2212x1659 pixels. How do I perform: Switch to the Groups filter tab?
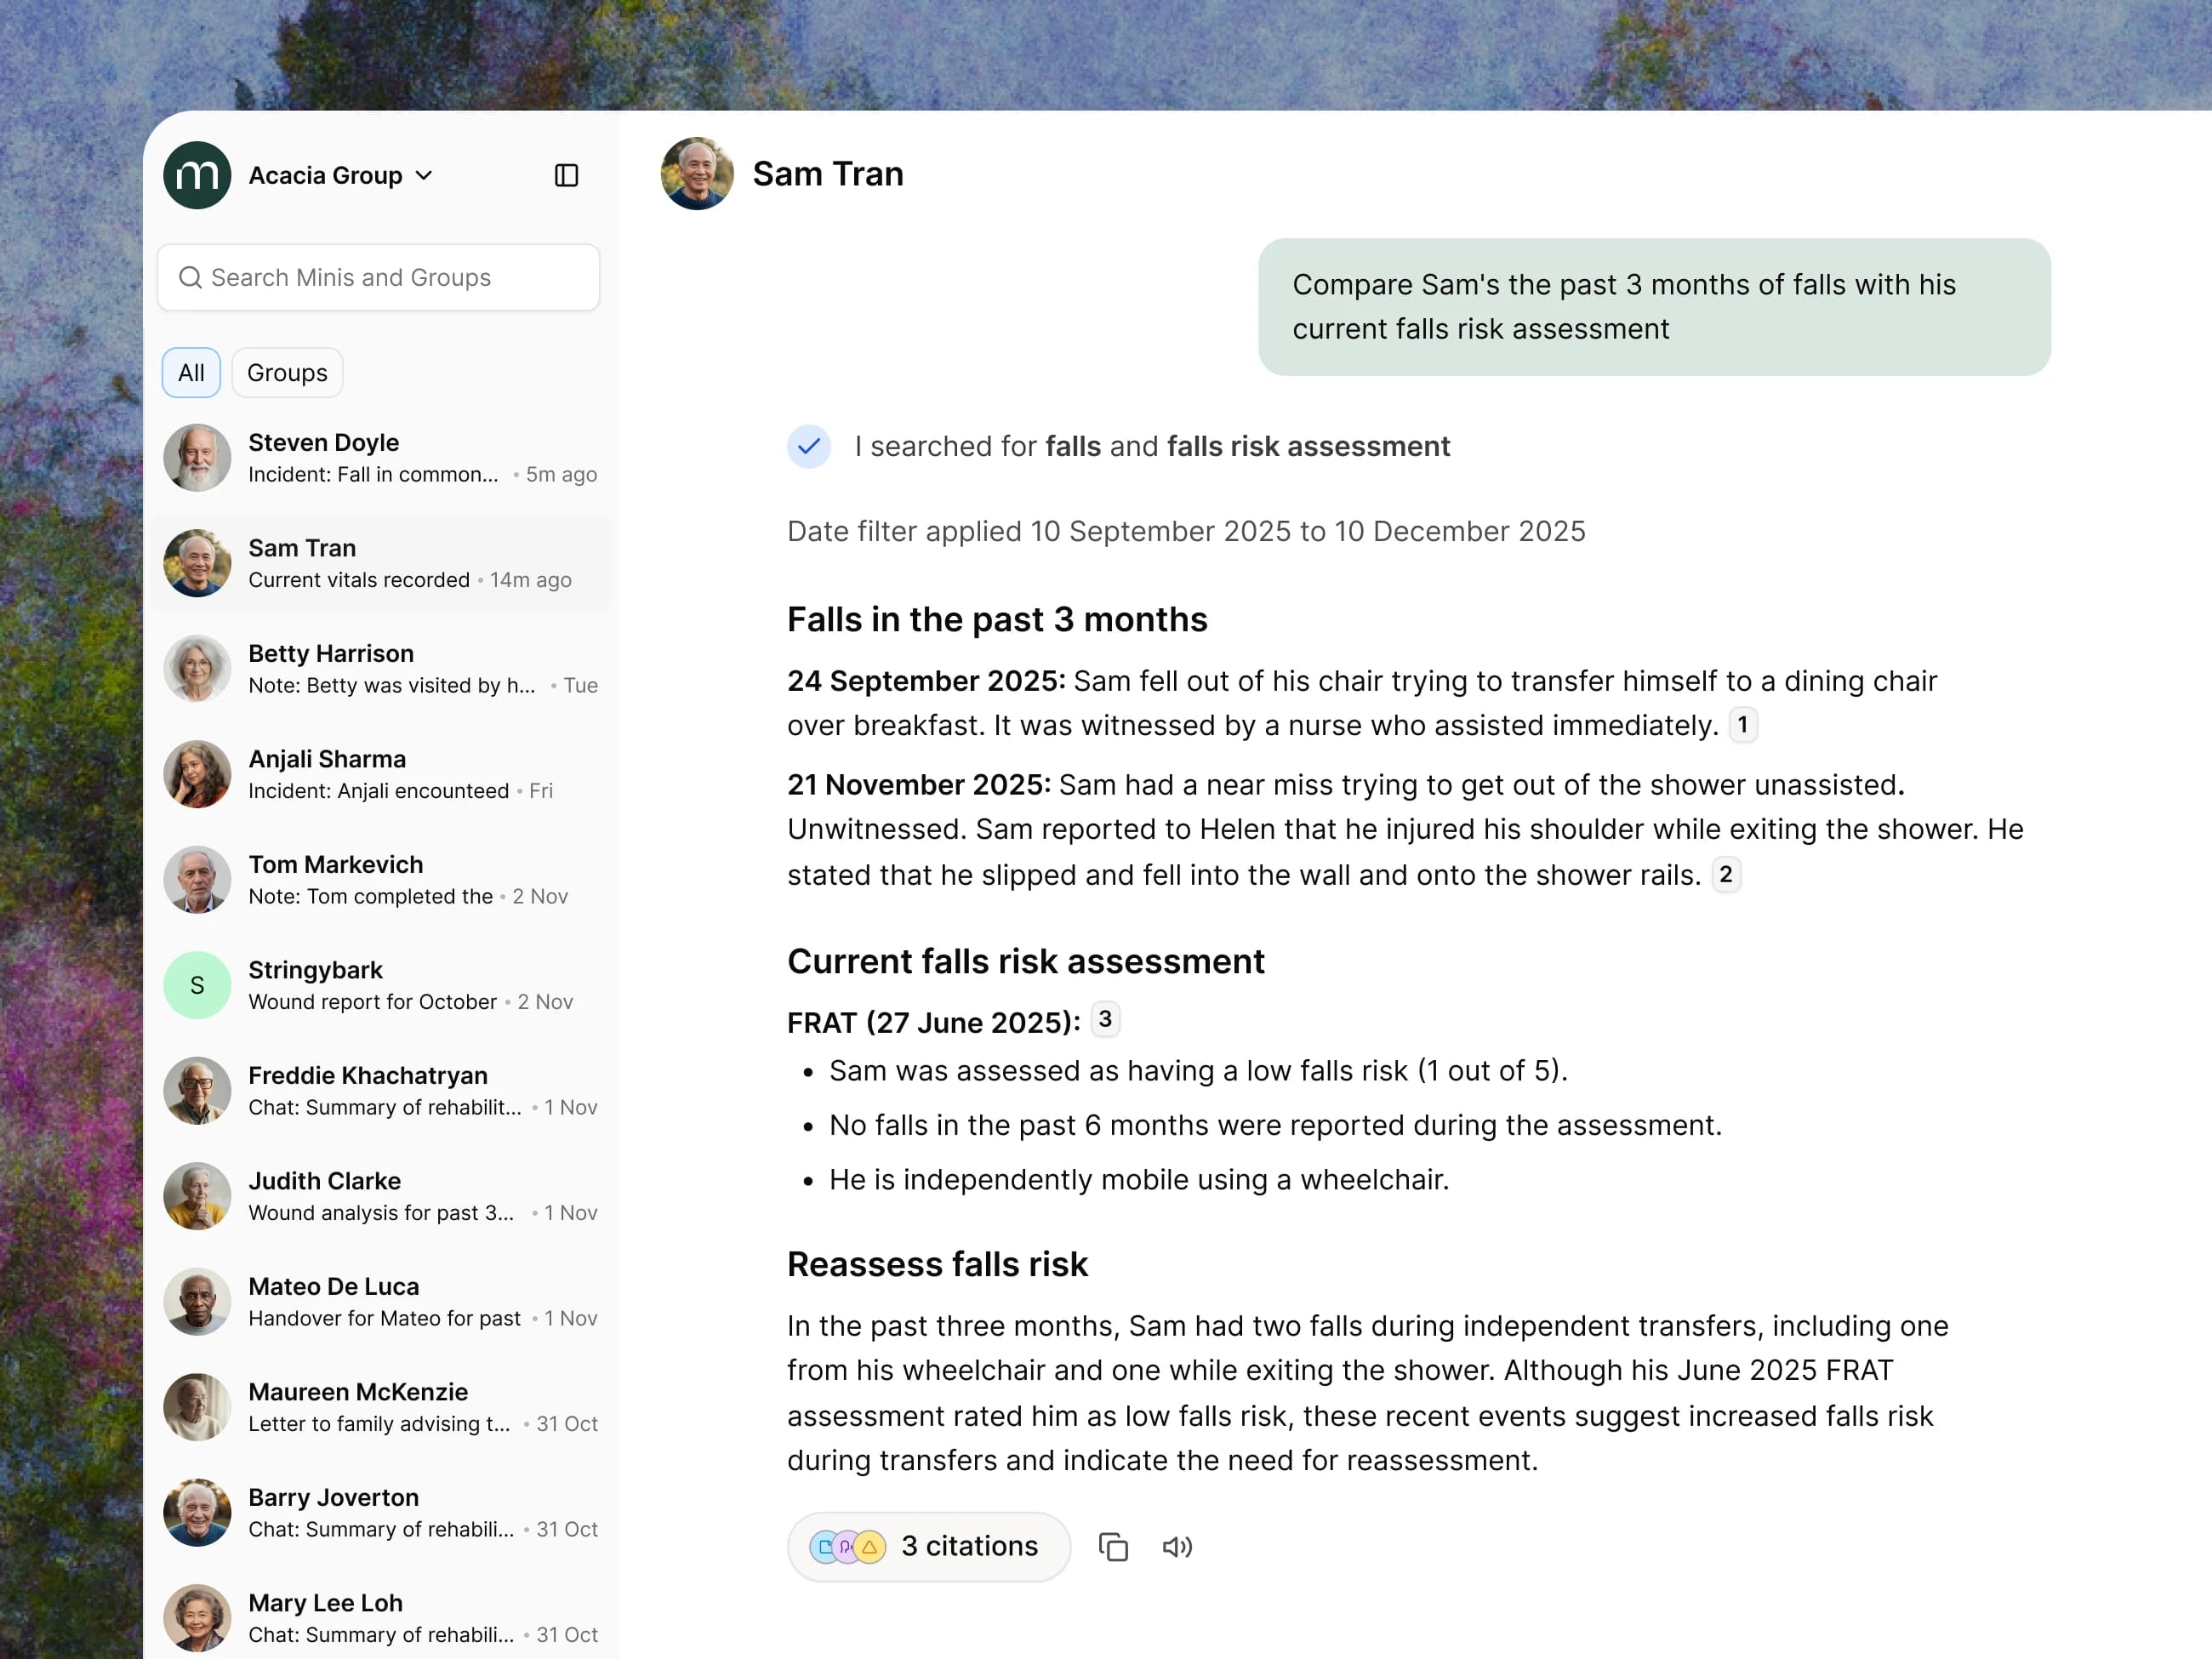(x=287, y=373)
